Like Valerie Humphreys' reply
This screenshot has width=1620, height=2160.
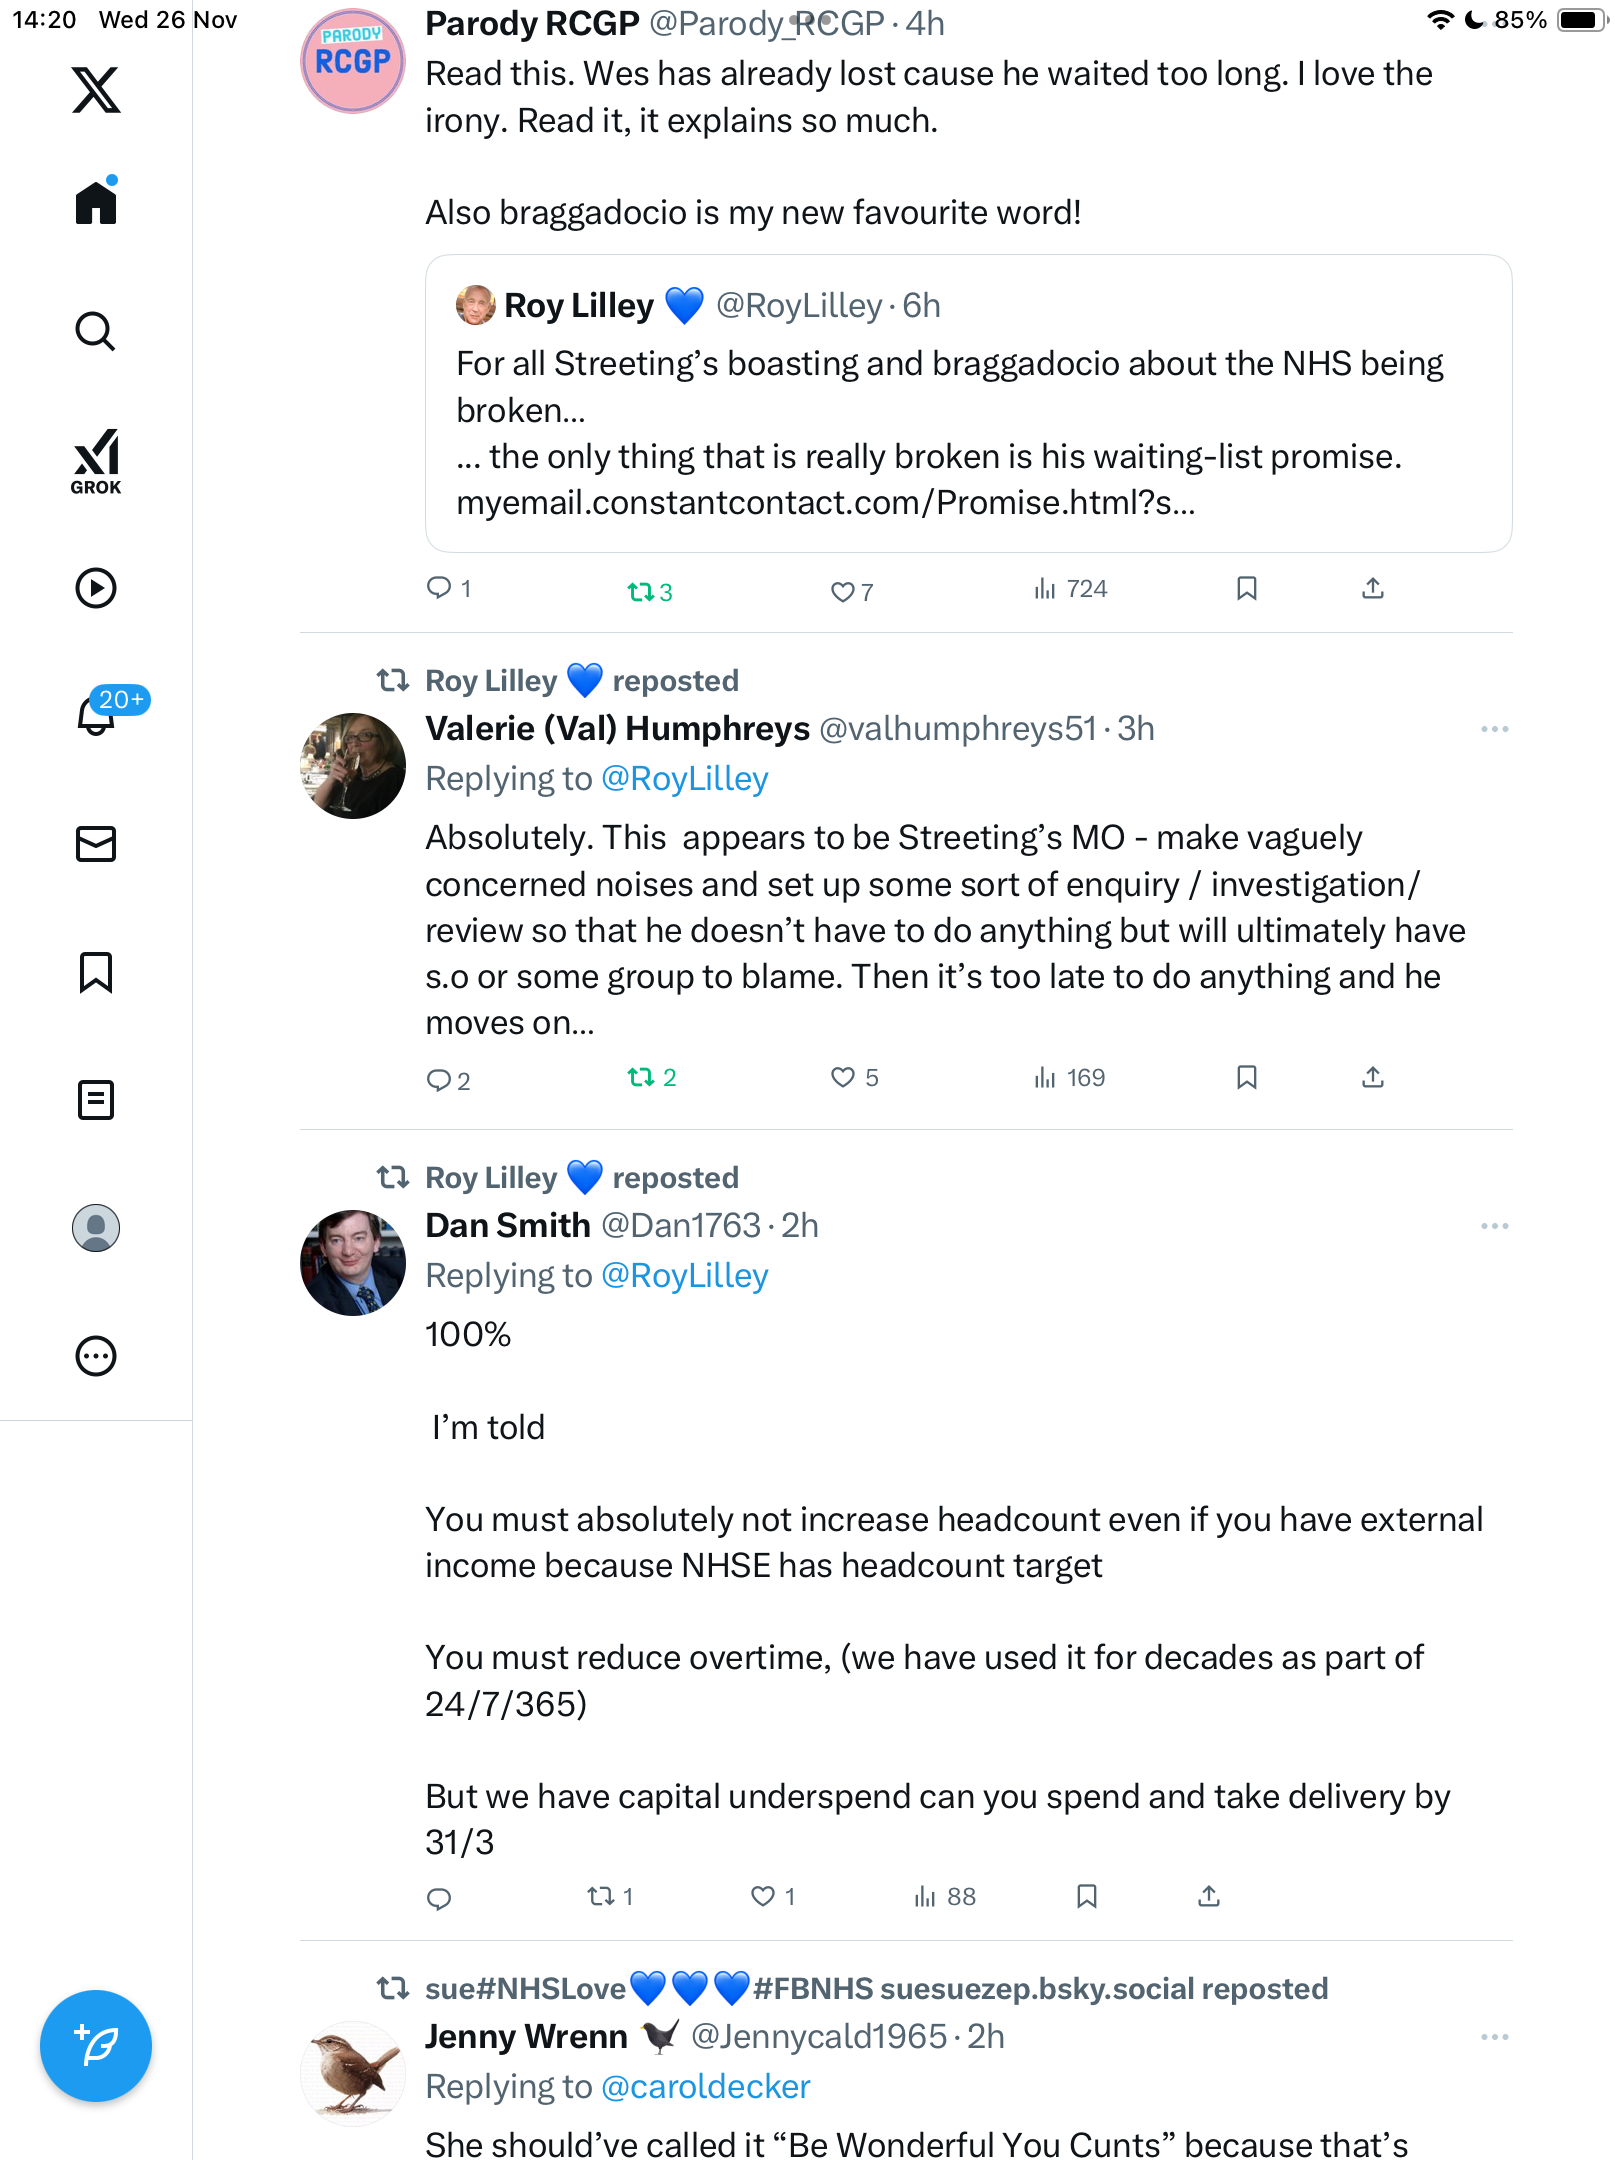[843, 1077]
